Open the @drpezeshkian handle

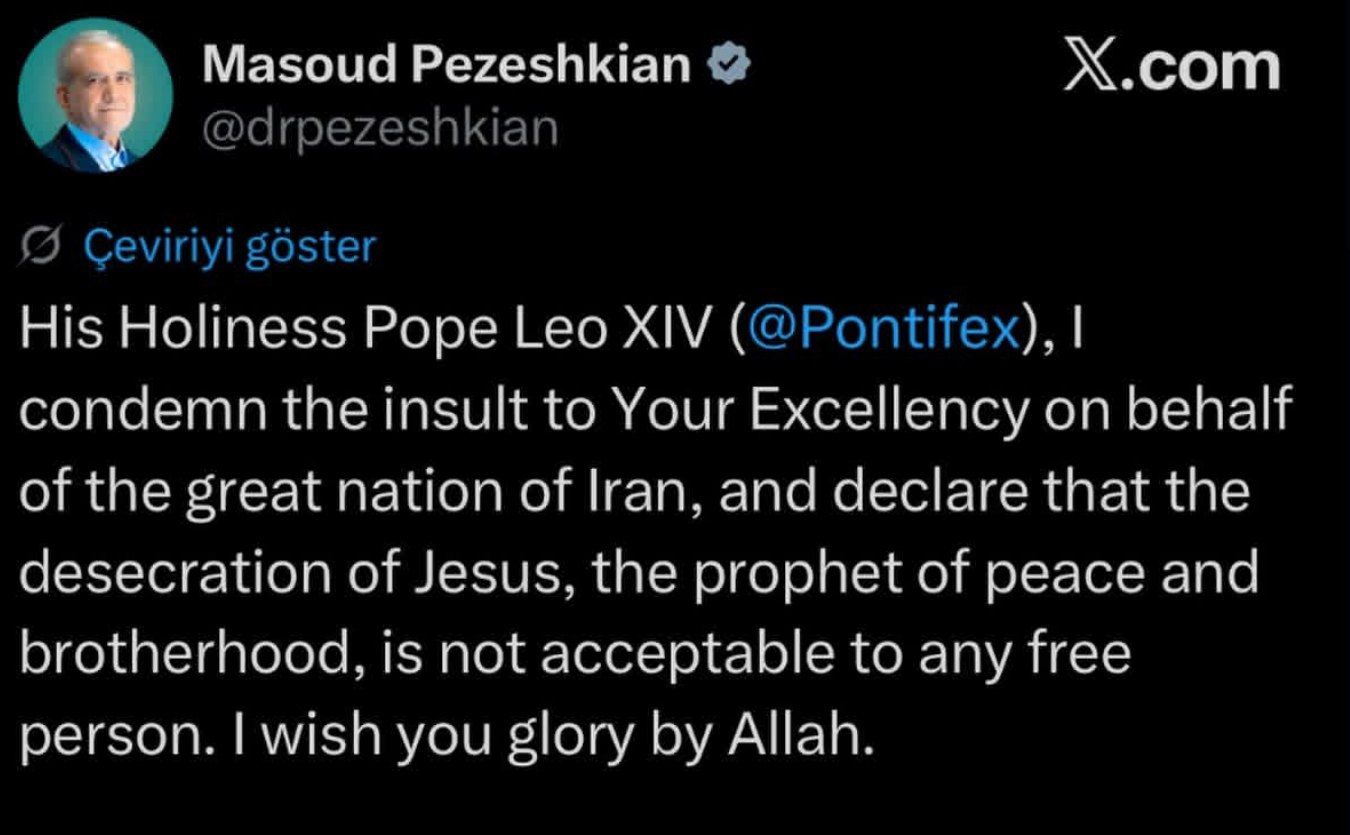point(380,128)
